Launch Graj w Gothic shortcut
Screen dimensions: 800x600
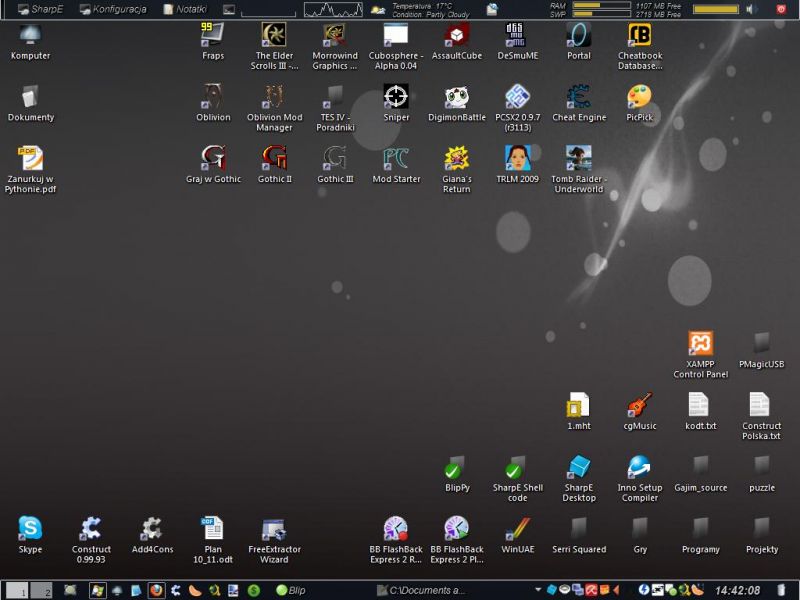pyautogui.click(x=213, y=165)
